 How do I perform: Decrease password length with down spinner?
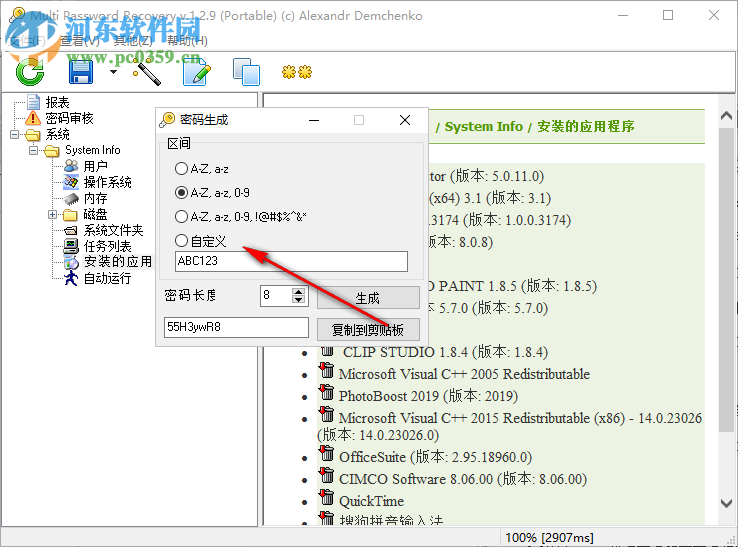click(x=298, y=300)
